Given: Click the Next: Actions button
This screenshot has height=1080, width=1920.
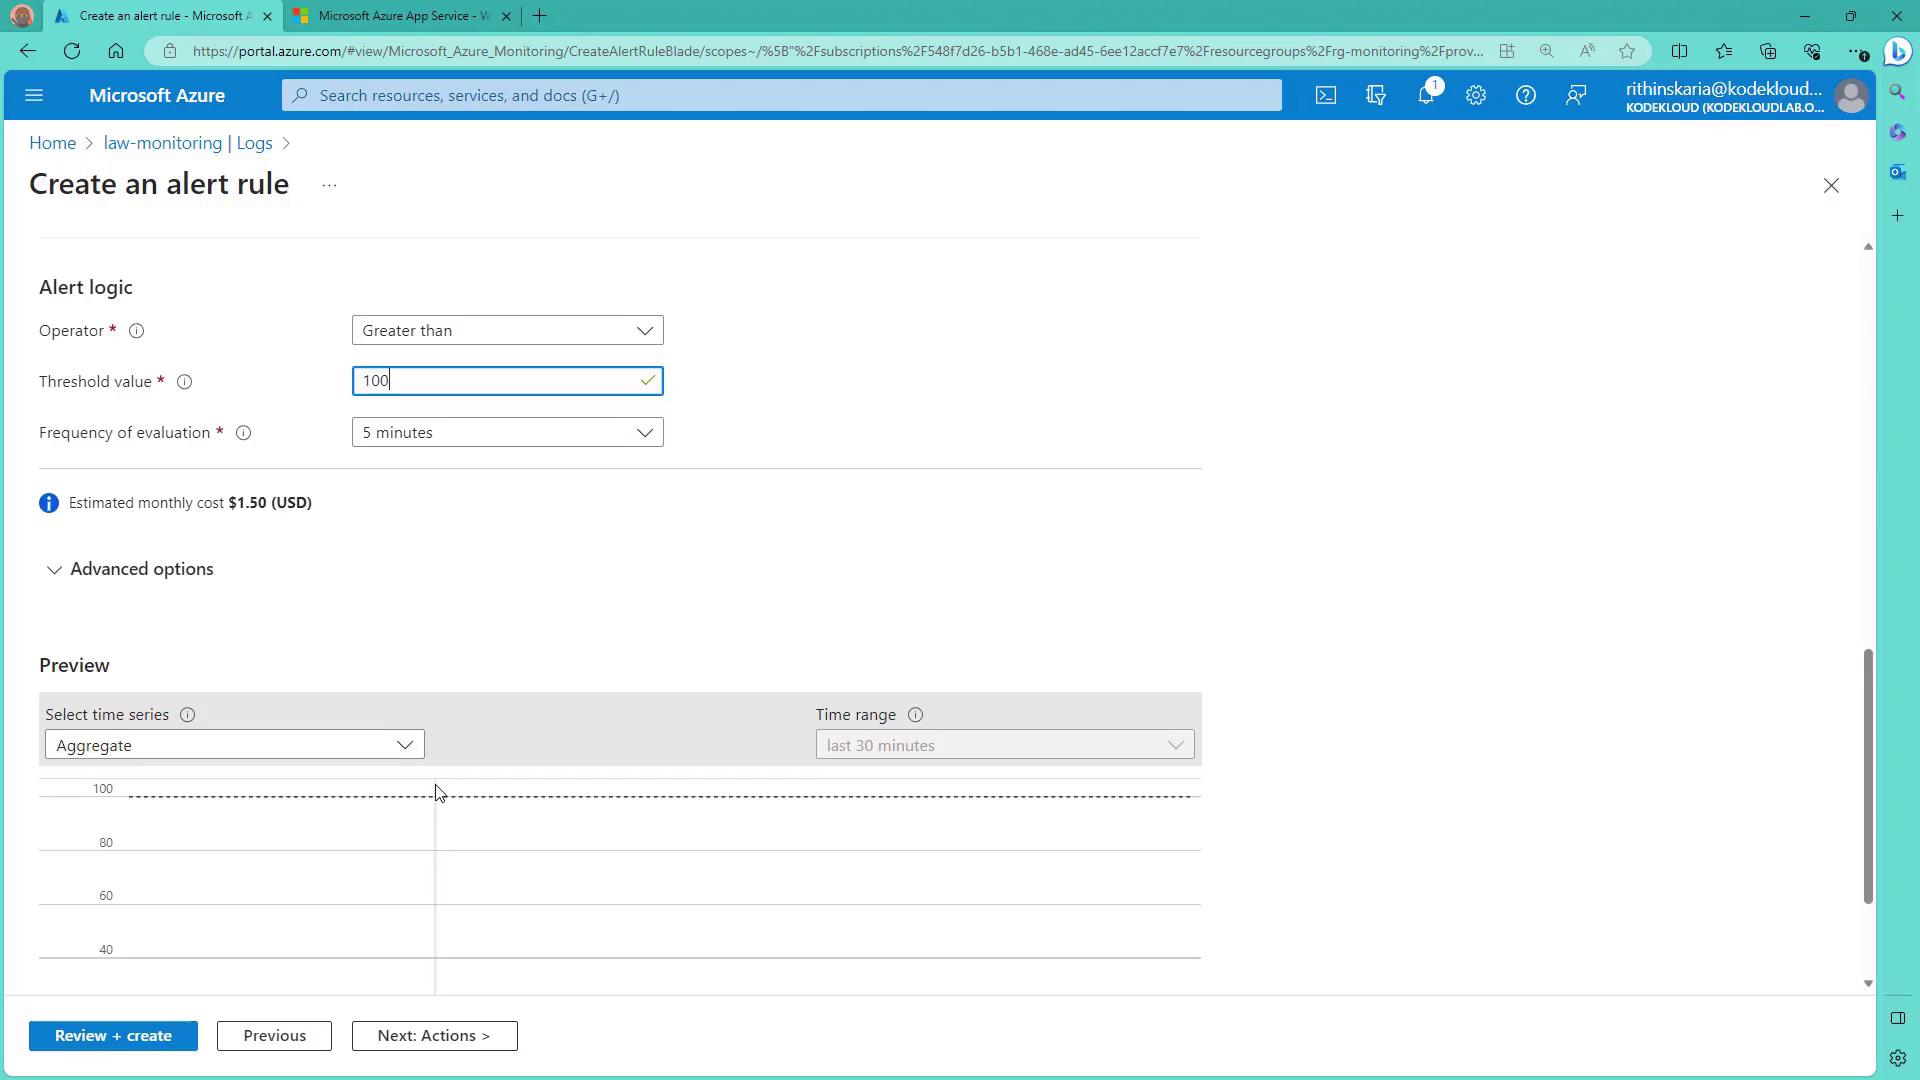Looking at the screenshot, I should 434,1036.
